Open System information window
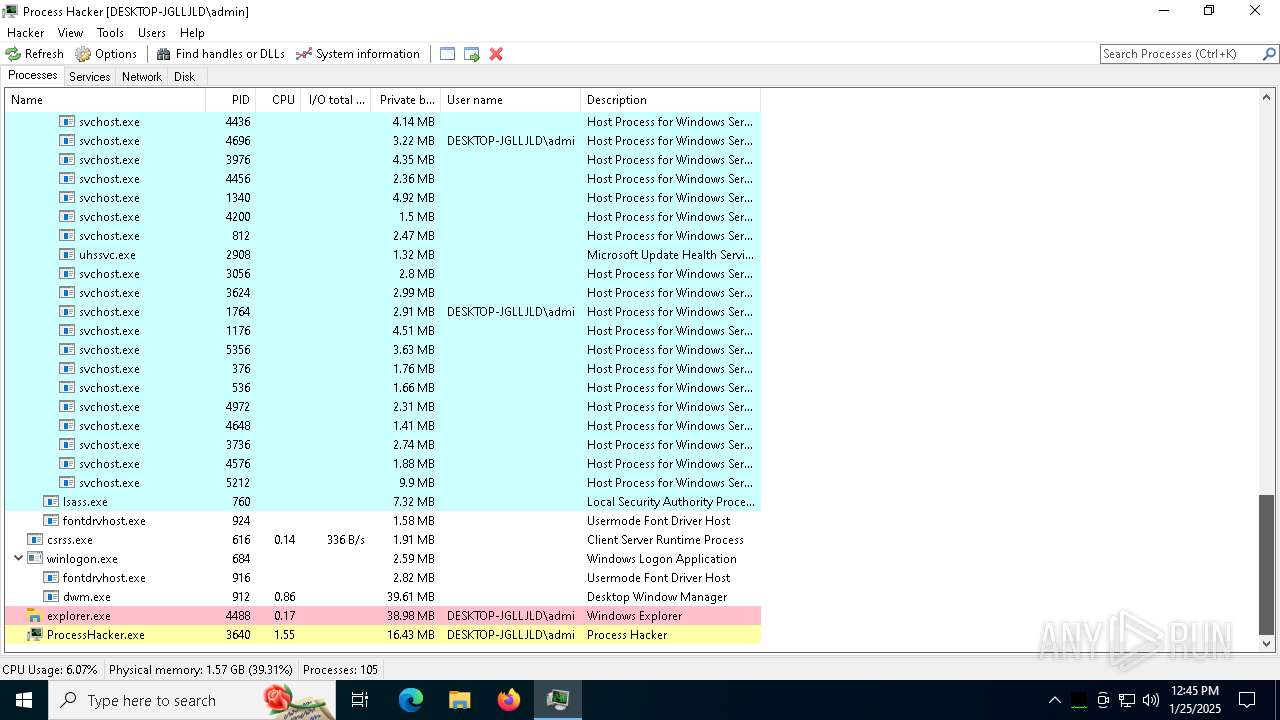1280x720 pixels. (x=358, y=54)
